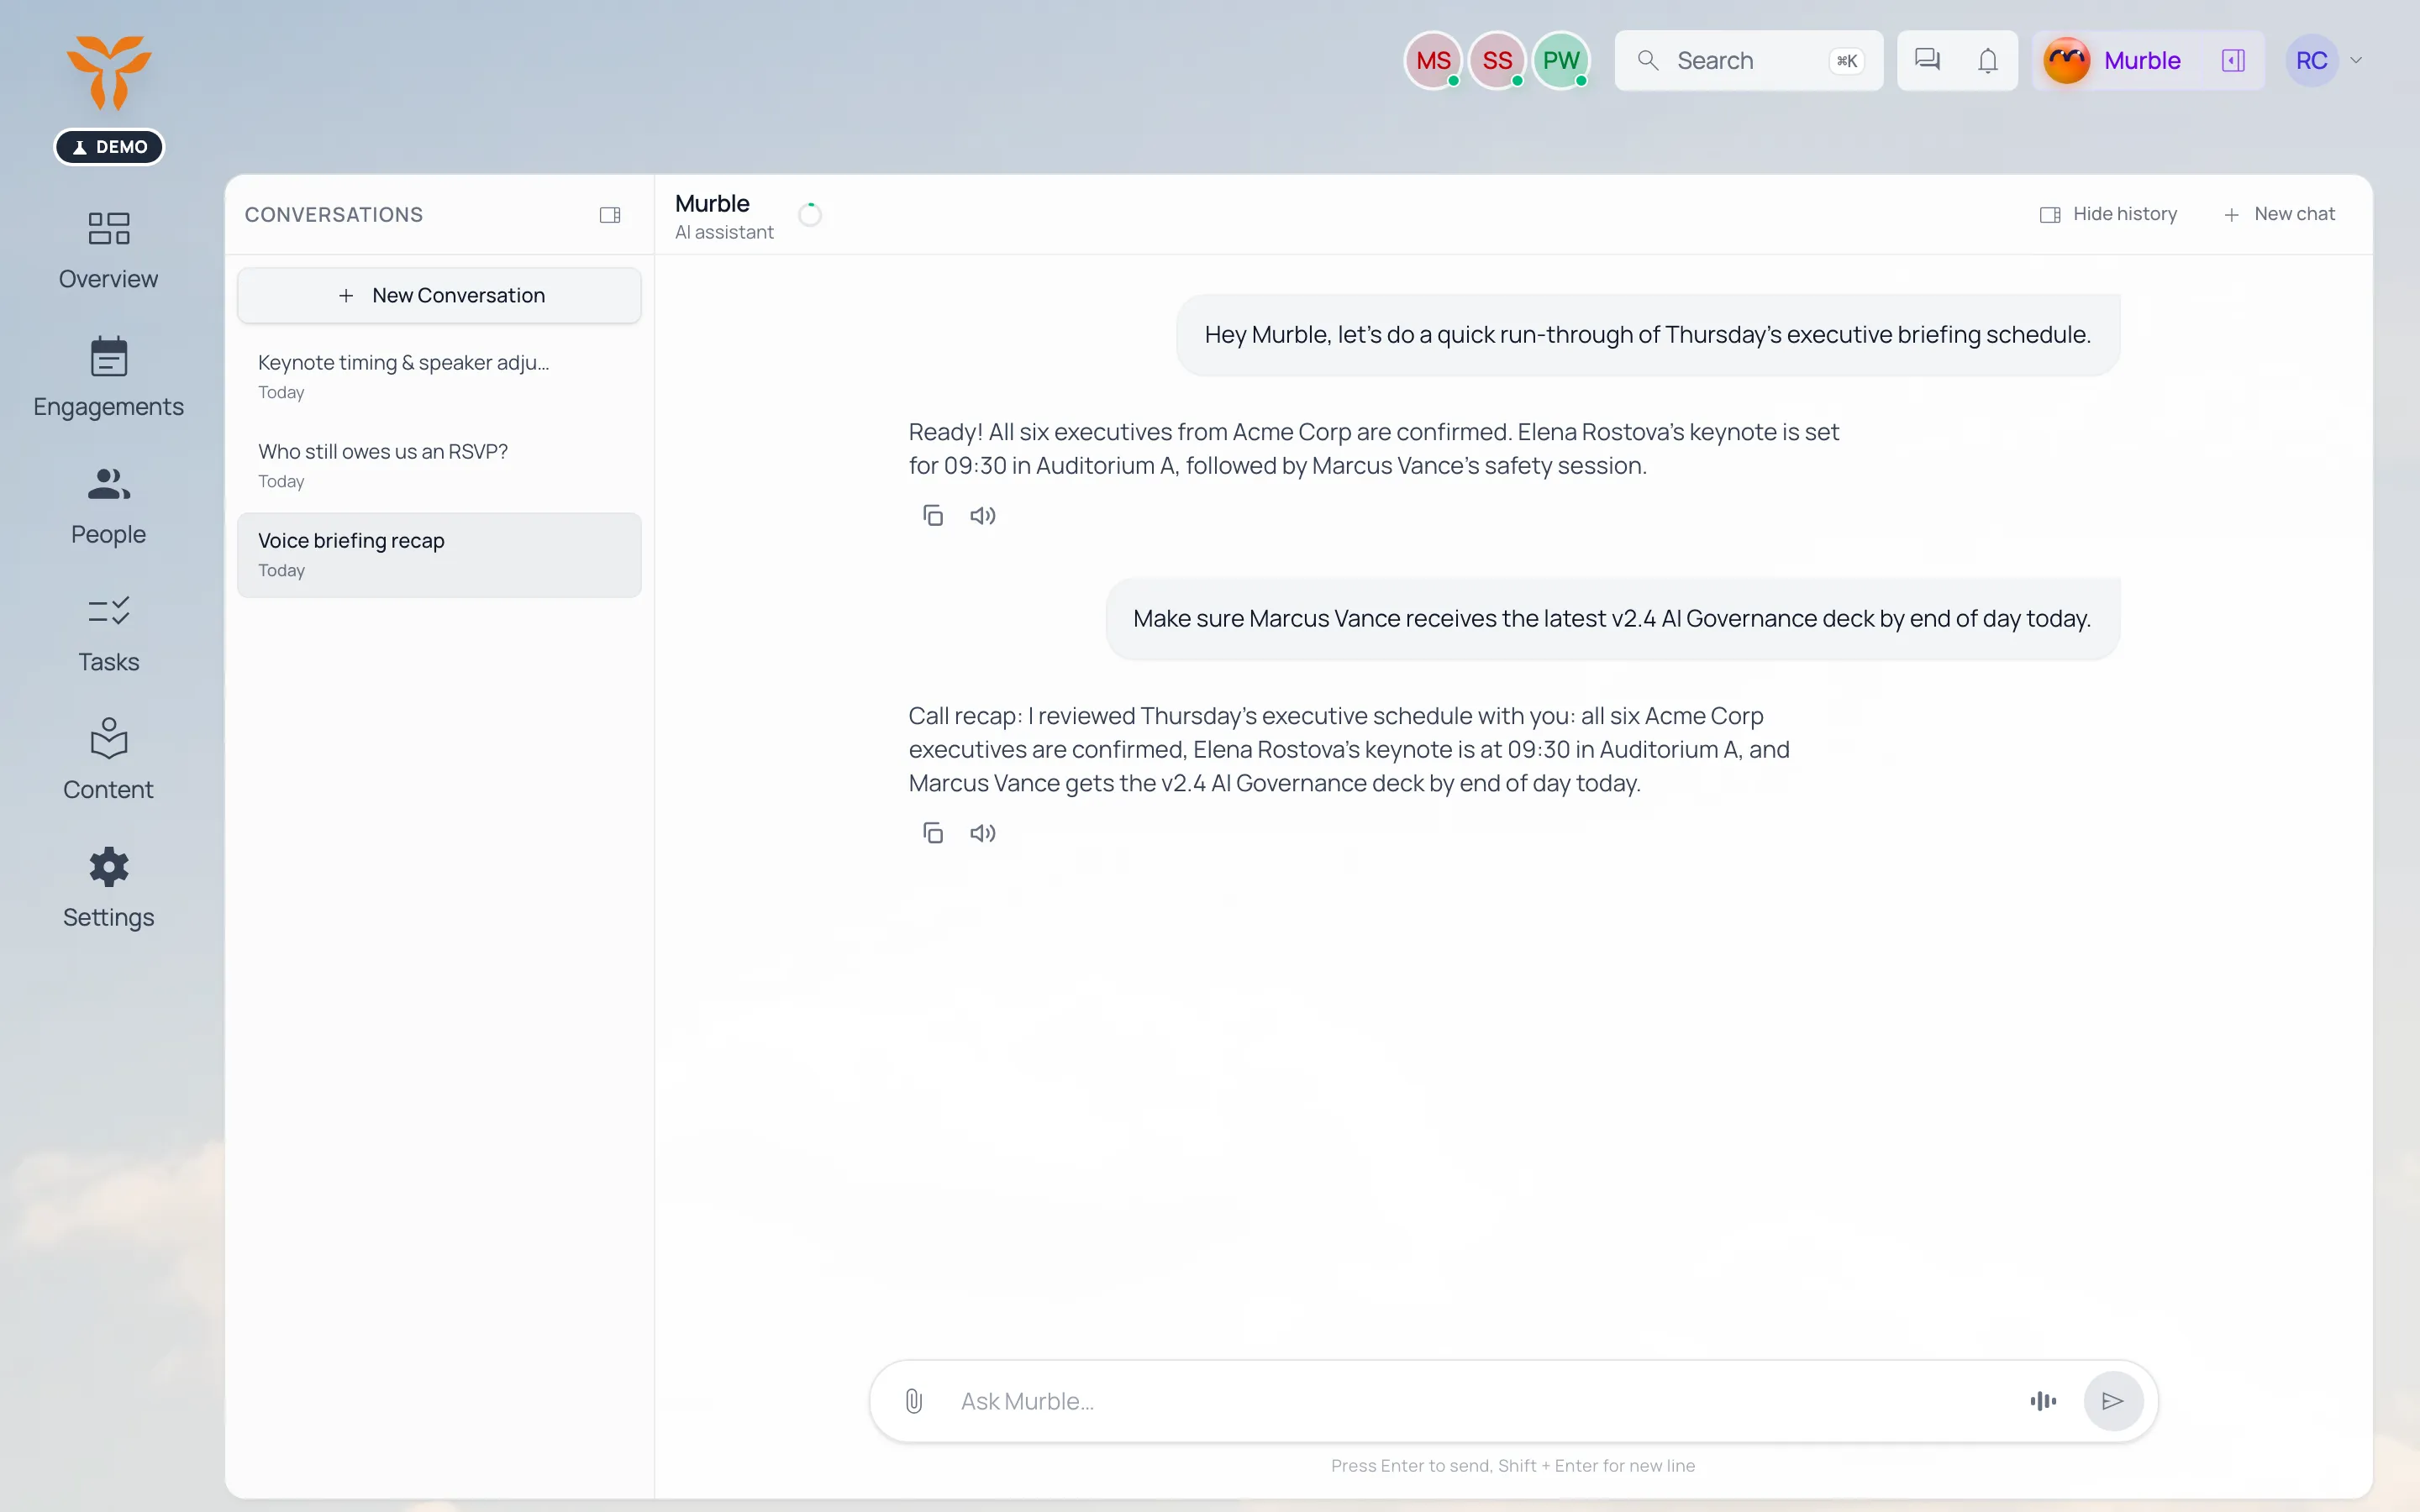Viewport: 2420px width, 1512px height.
Task: Open the notifications bell
Action: click(x=1988, y=60)
